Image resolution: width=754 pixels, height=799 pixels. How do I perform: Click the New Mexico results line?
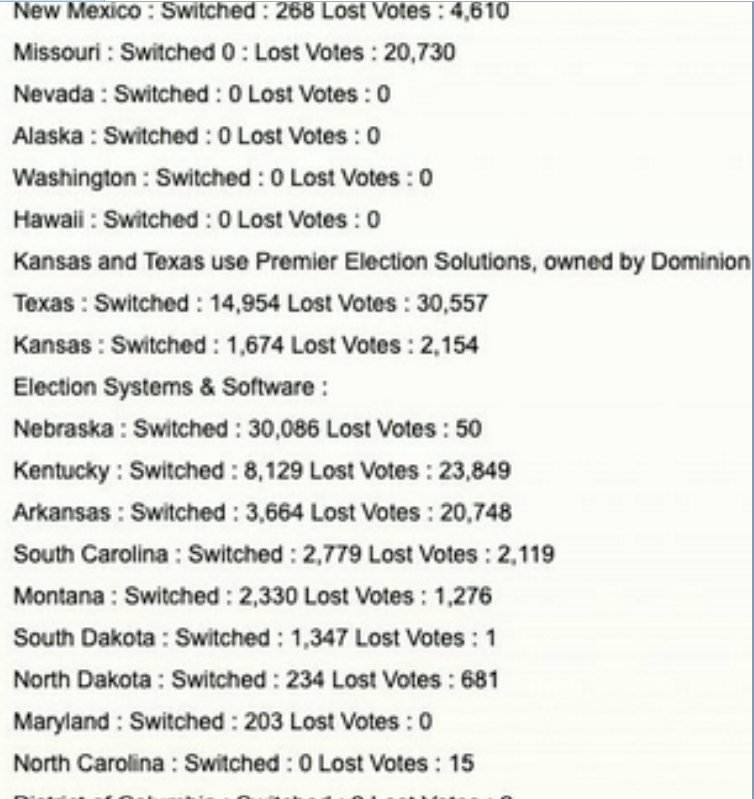point(261,11)
